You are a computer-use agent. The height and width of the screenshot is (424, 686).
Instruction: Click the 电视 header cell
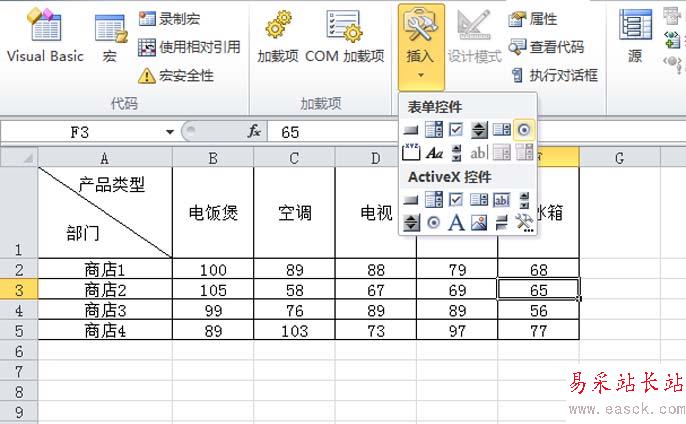coord(376,213)
